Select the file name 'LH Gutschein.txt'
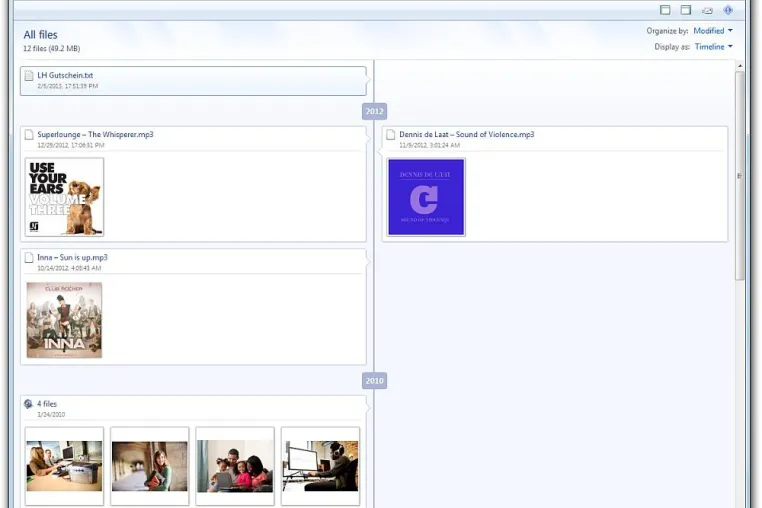The image size is (762, 508). pyautogui.click(x=65, y=75)
